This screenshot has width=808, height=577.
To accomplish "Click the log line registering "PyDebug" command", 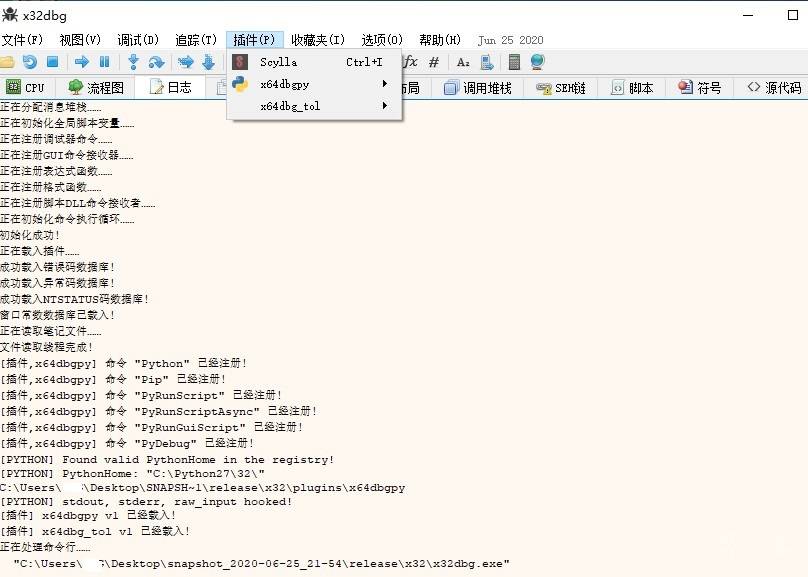I will tap(127, 443).
